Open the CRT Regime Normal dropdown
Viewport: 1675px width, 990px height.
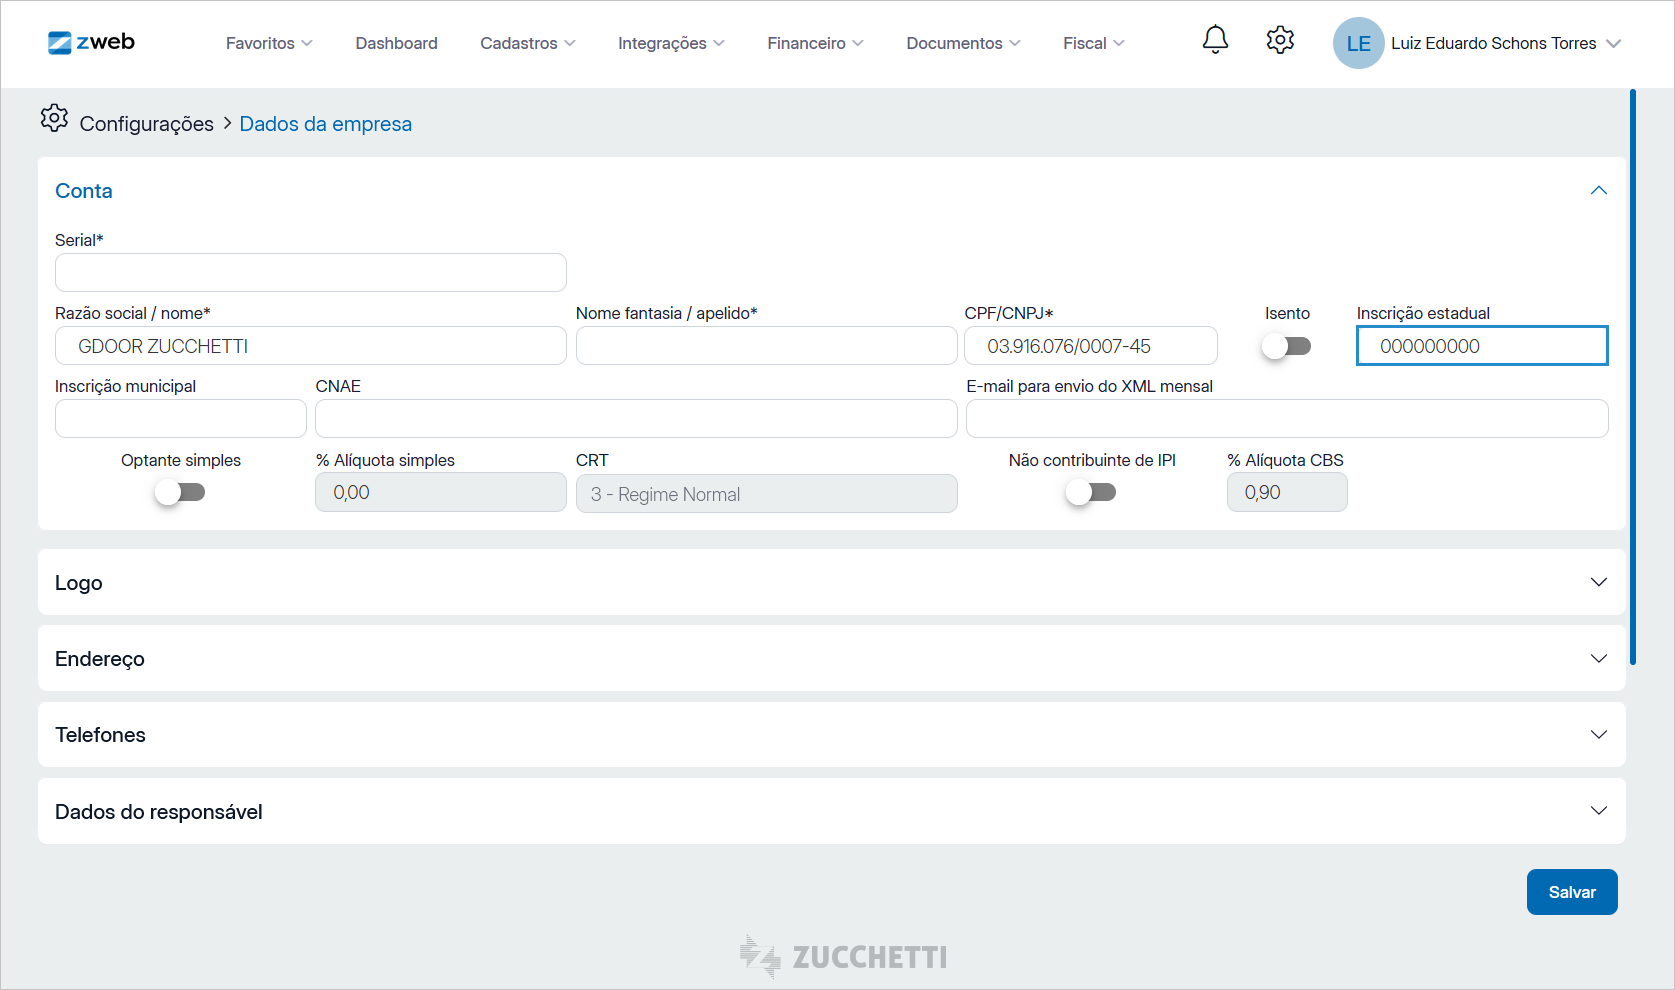(x=766, y=493)
